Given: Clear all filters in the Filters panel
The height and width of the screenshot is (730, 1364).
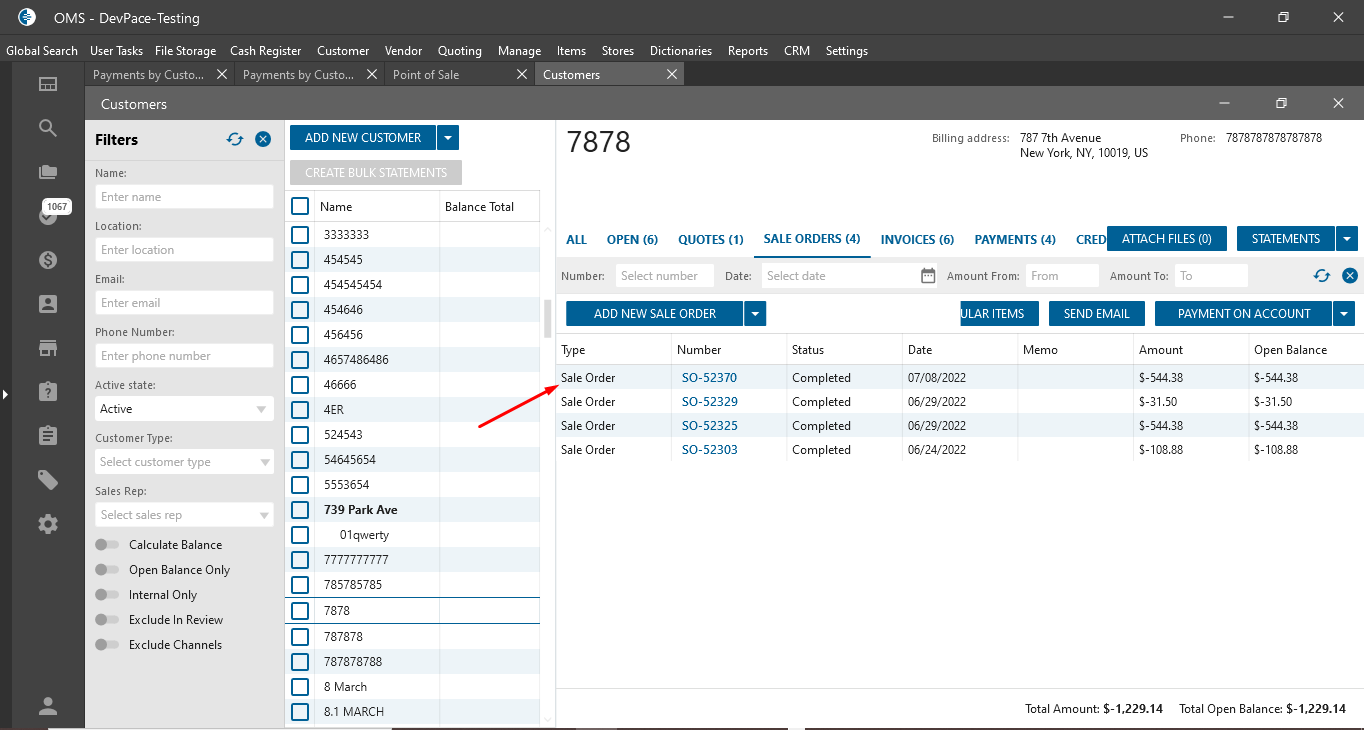Looking at the screenshot, I should pos(263,140).
